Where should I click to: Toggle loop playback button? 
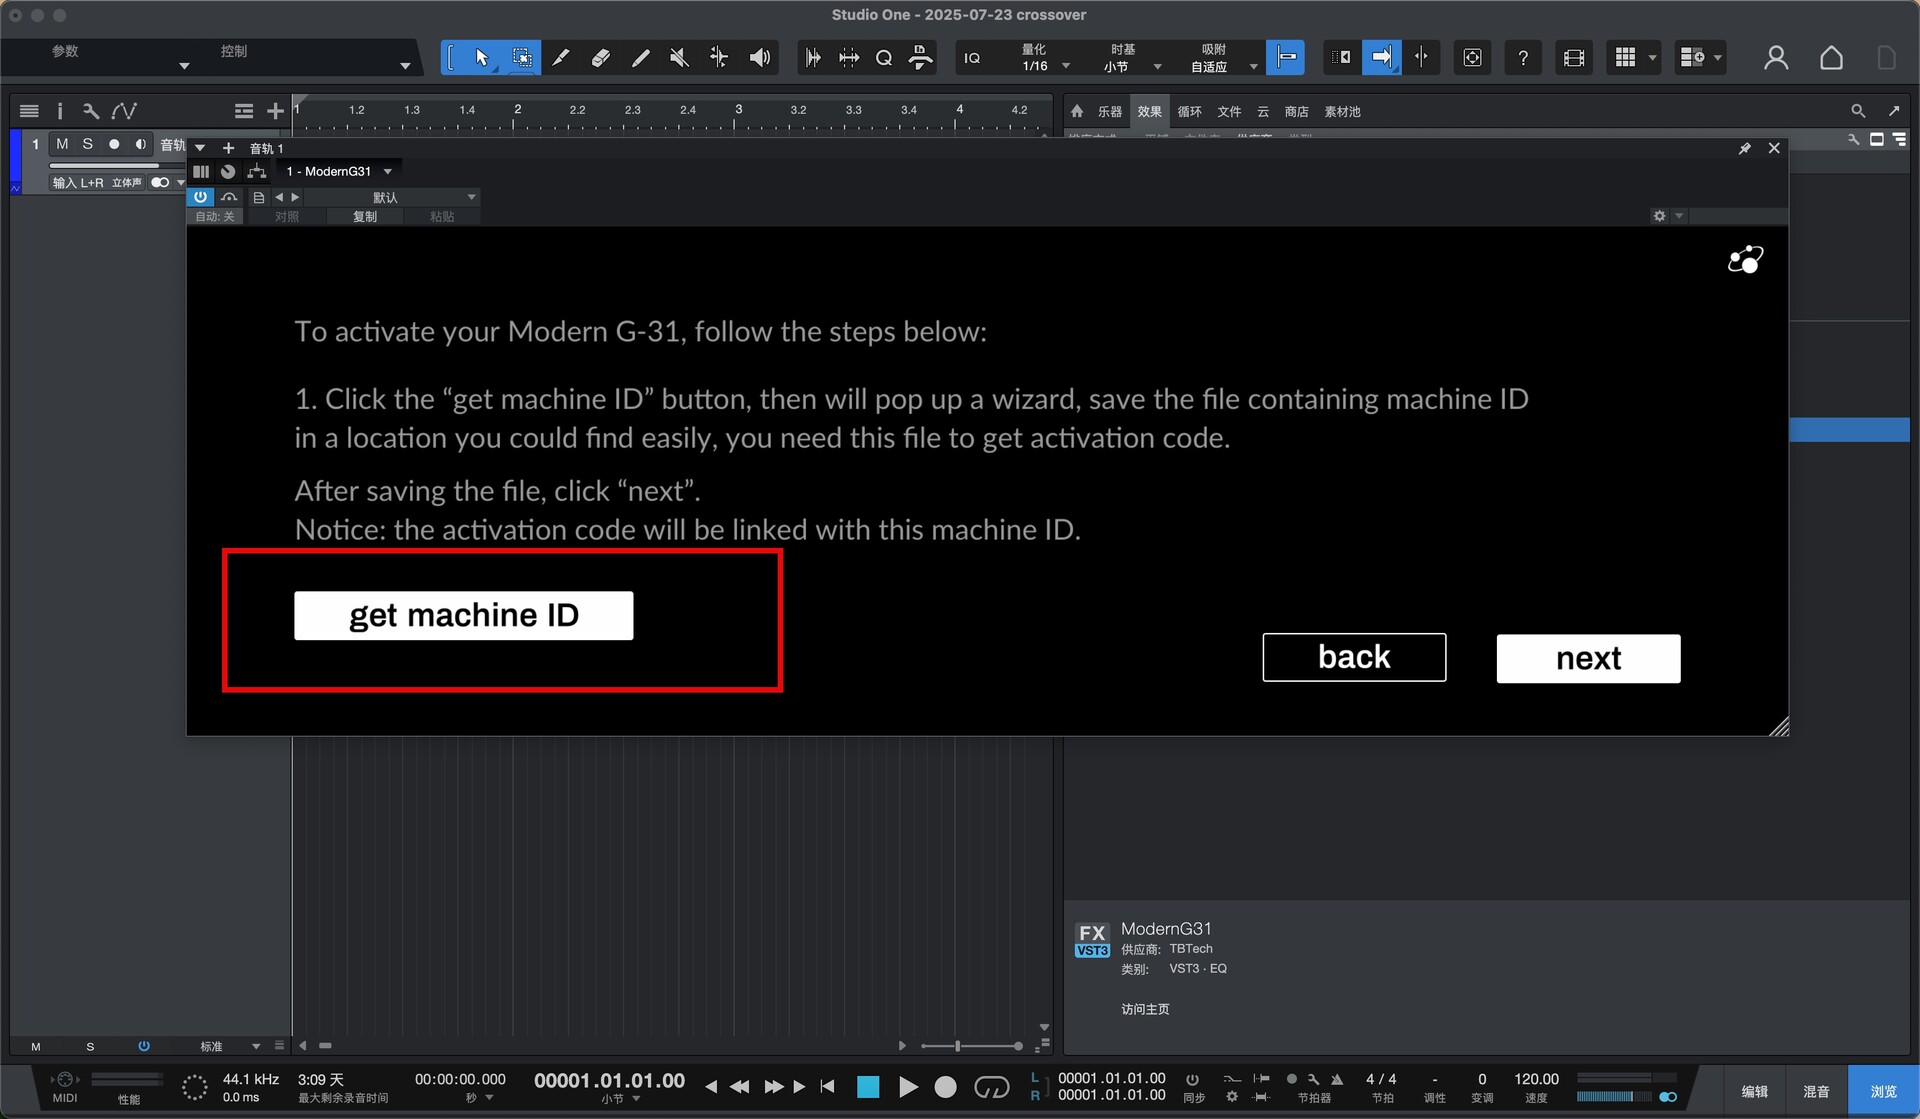coord(991,1087)
